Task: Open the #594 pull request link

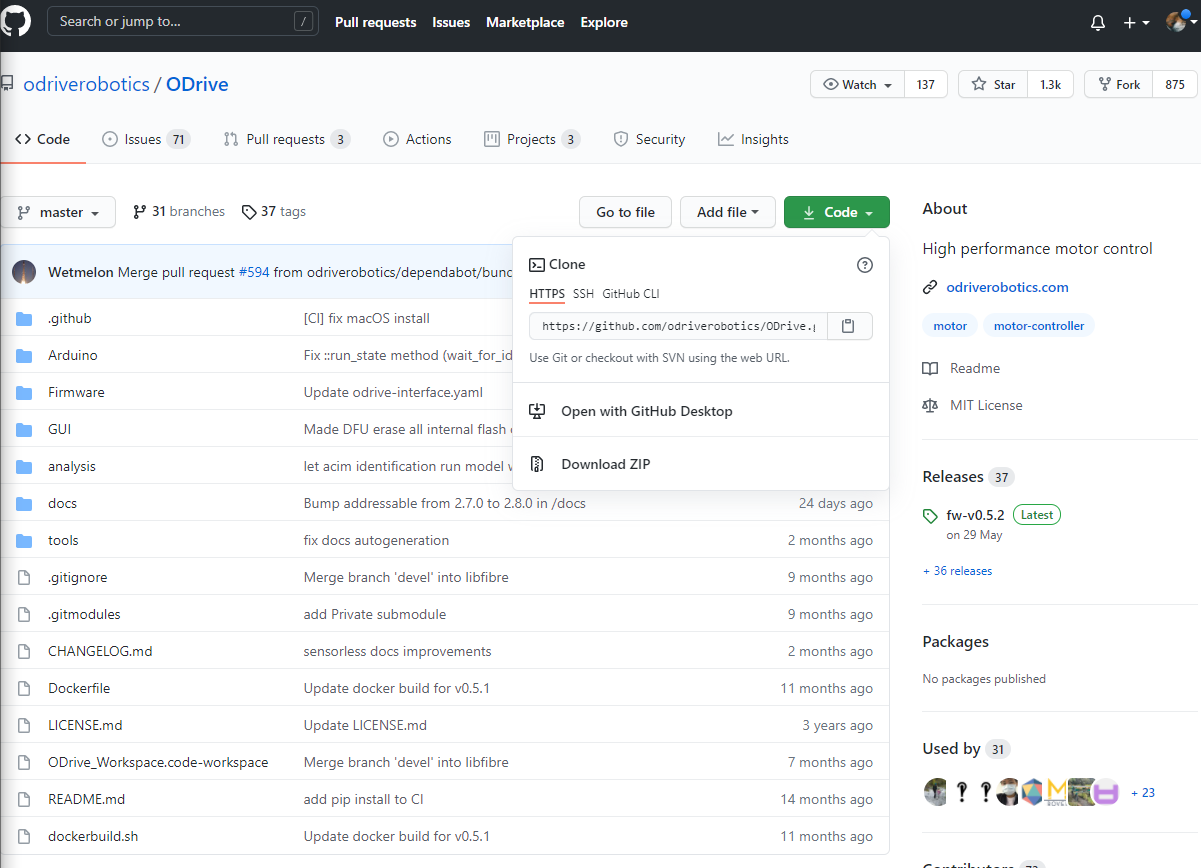Action: click(x=254, y=271)
